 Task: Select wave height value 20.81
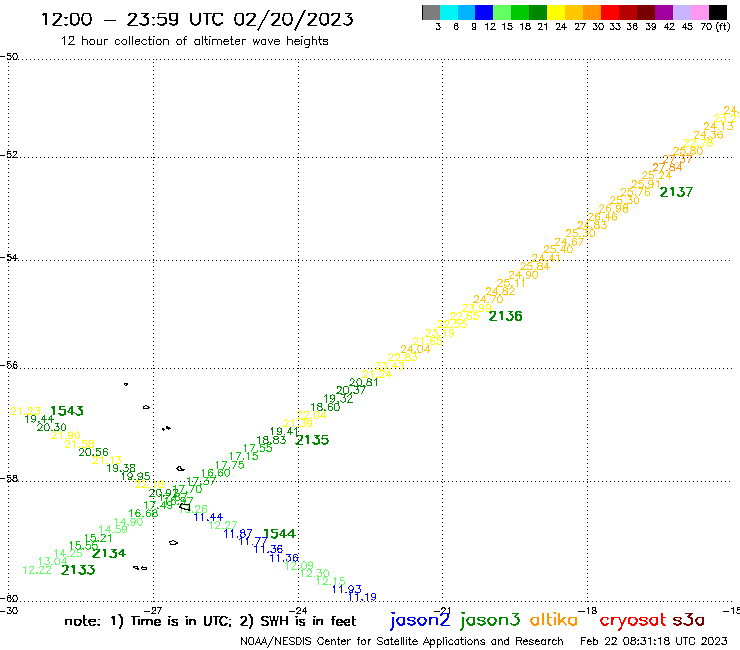pyautogui.click(x=364, y=382)
